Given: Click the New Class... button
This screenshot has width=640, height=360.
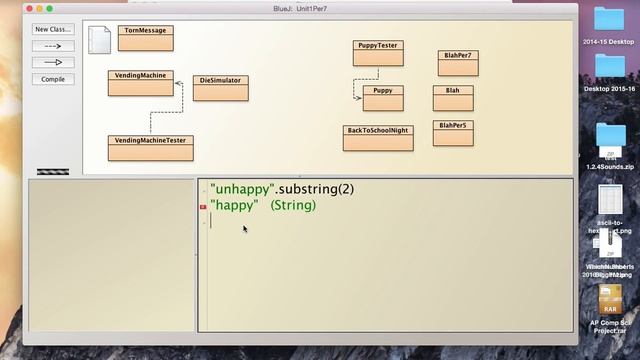Looking at the screenshot, I should point(53,29).
